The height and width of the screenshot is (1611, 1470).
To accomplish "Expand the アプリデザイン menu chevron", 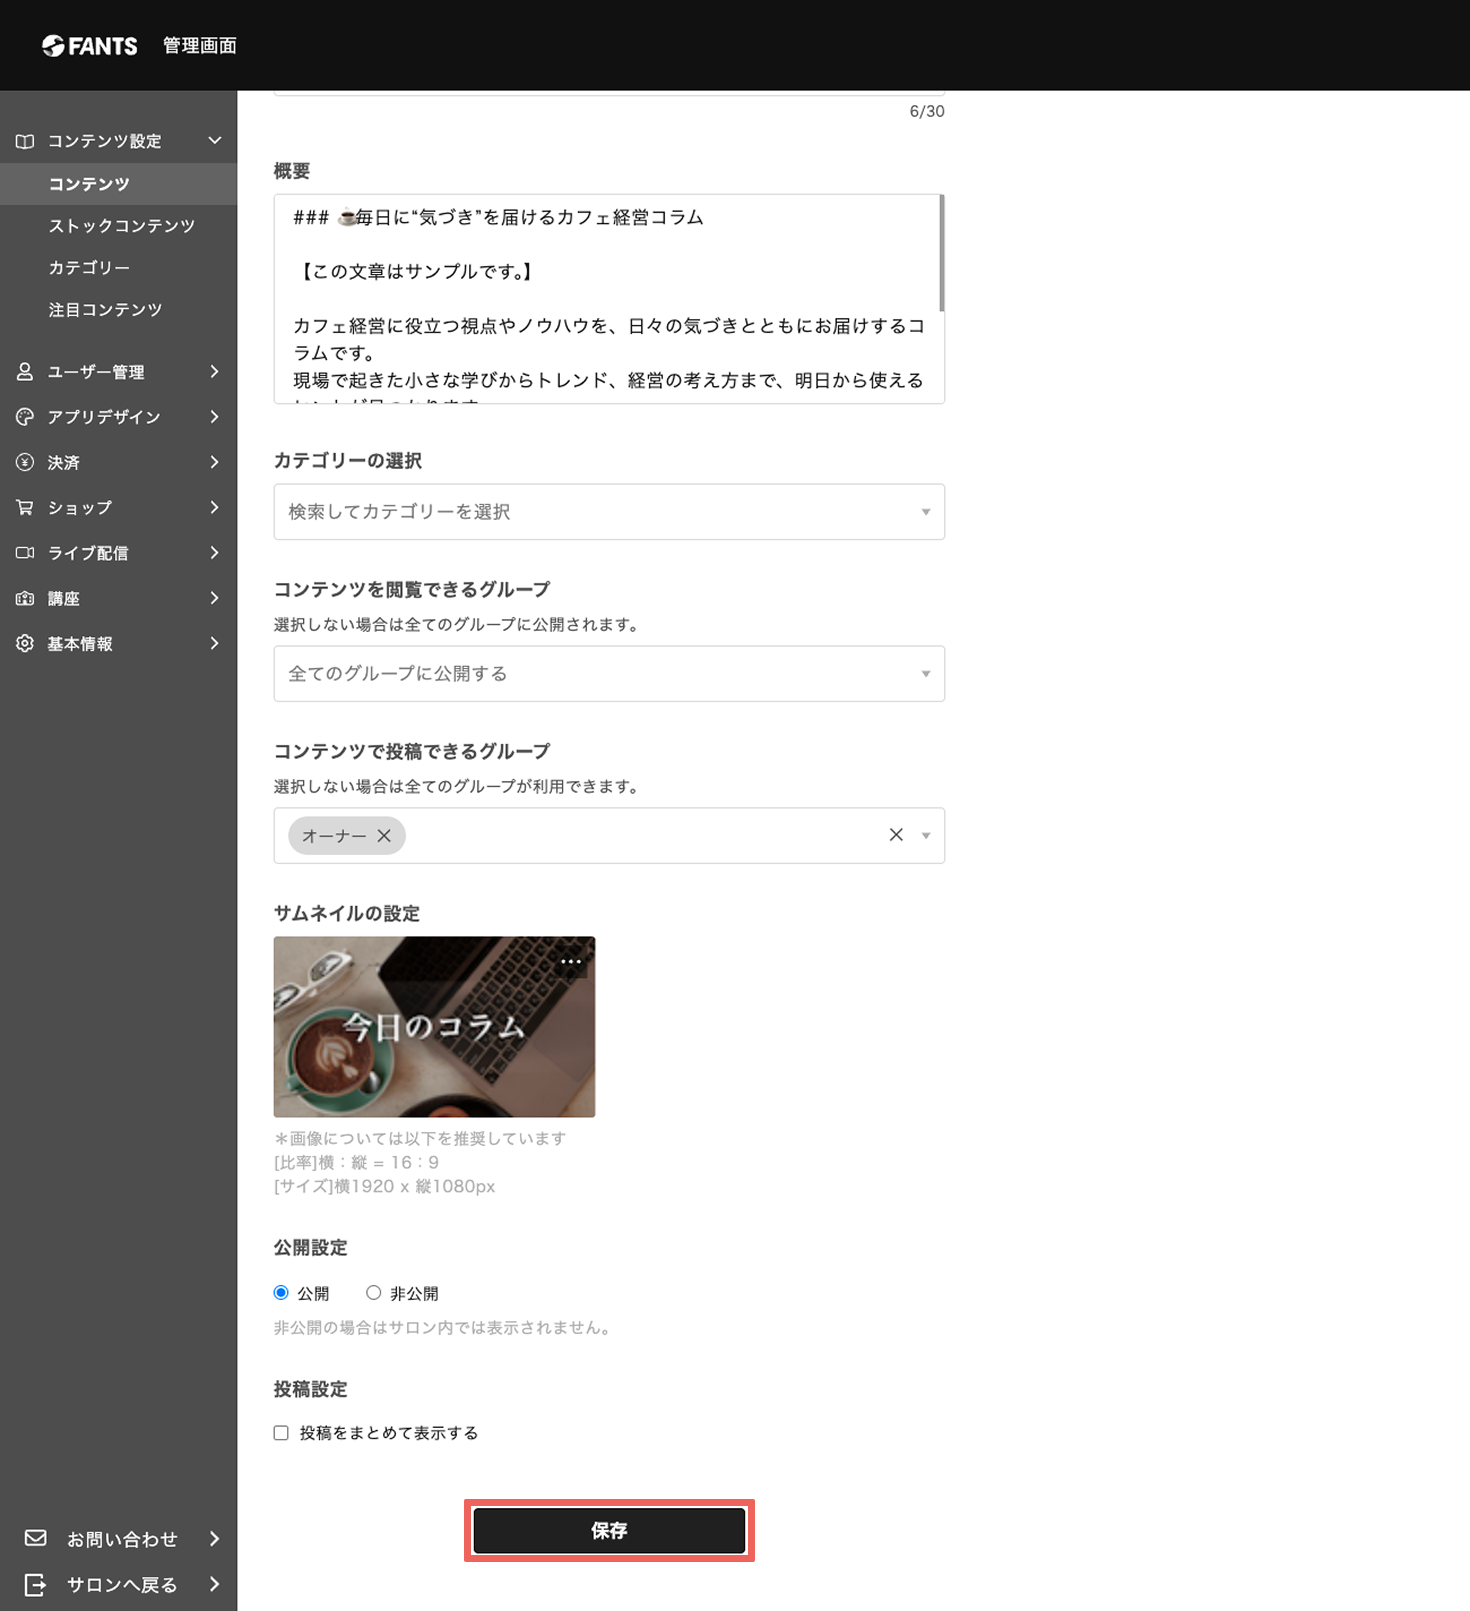I will (215, 417).
